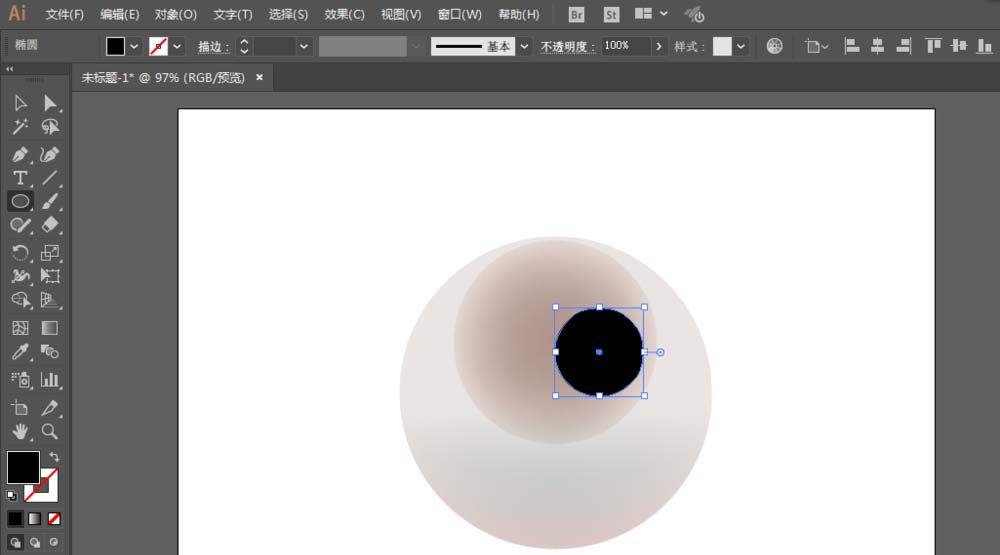Reset default fill and stroke
Image resolution: width=1000 pixels, height=555 pixels.
click(11, 495)
